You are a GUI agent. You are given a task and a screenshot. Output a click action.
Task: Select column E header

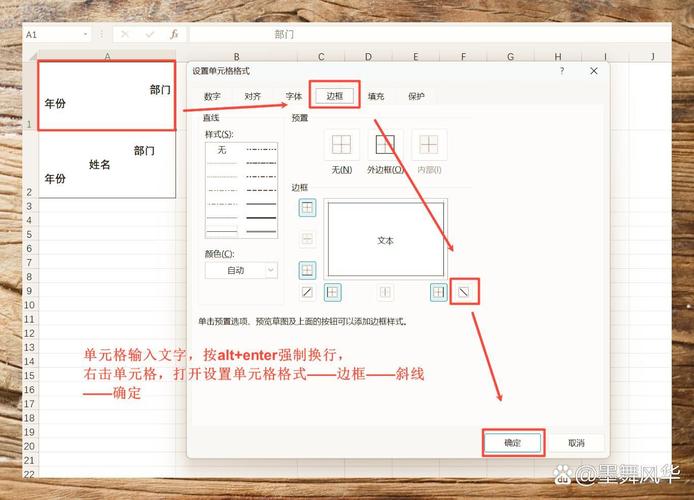coord(416,57)
